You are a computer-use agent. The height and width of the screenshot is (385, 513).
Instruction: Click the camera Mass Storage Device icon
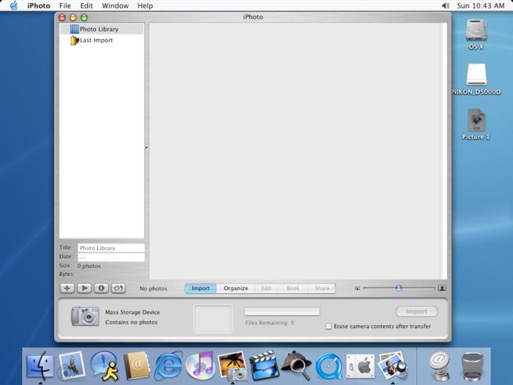coord(85,316)
